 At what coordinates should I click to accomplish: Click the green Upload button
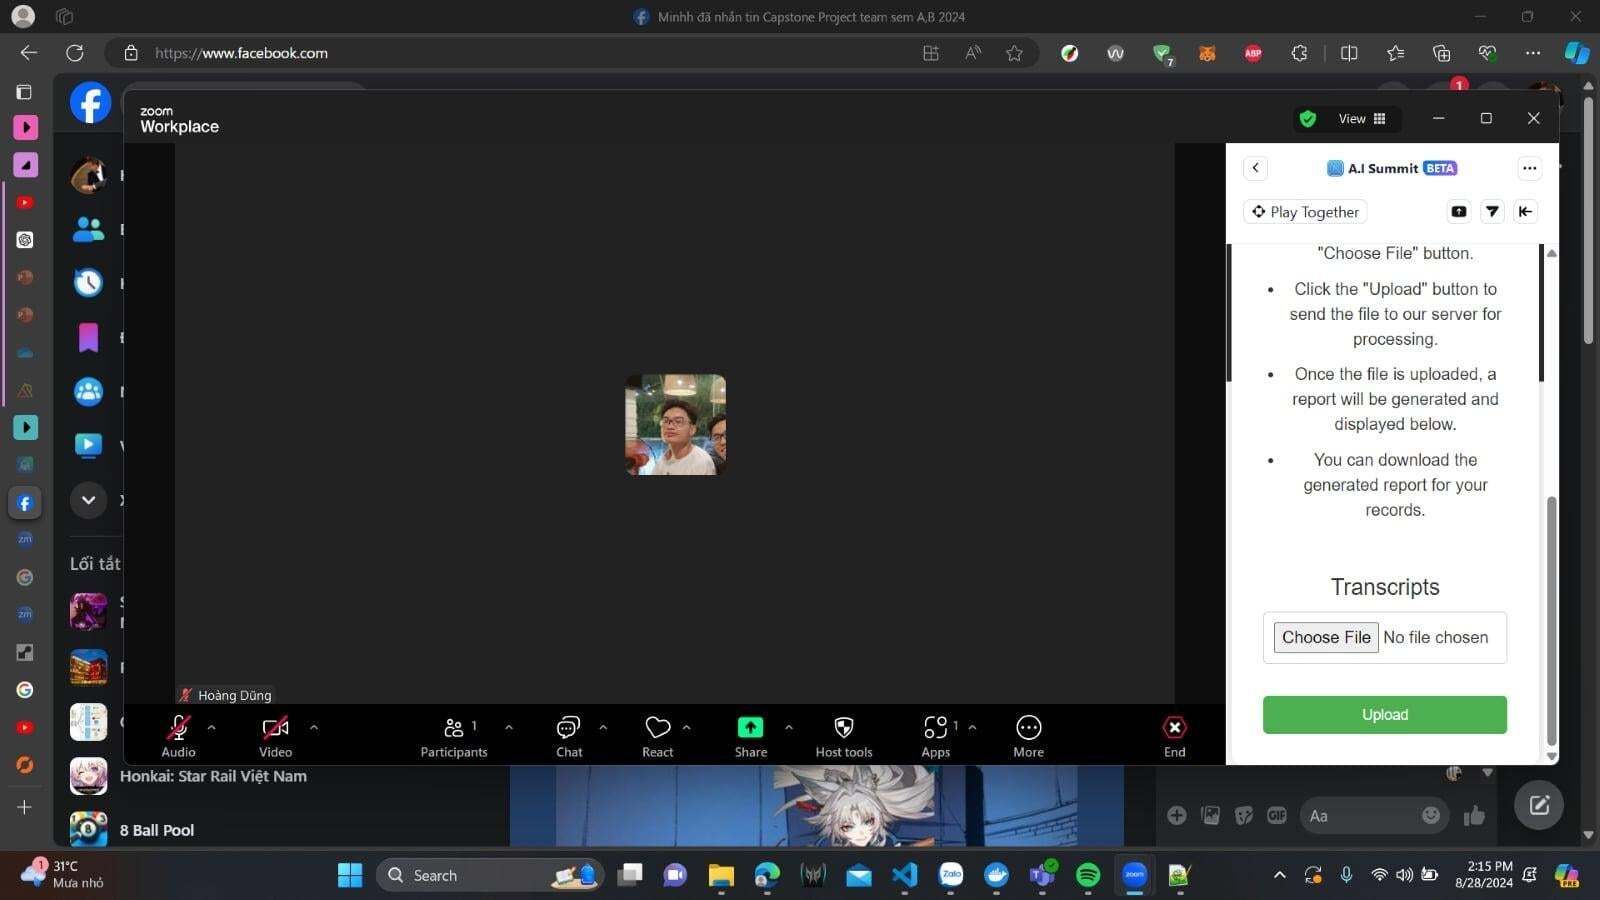1384,715
